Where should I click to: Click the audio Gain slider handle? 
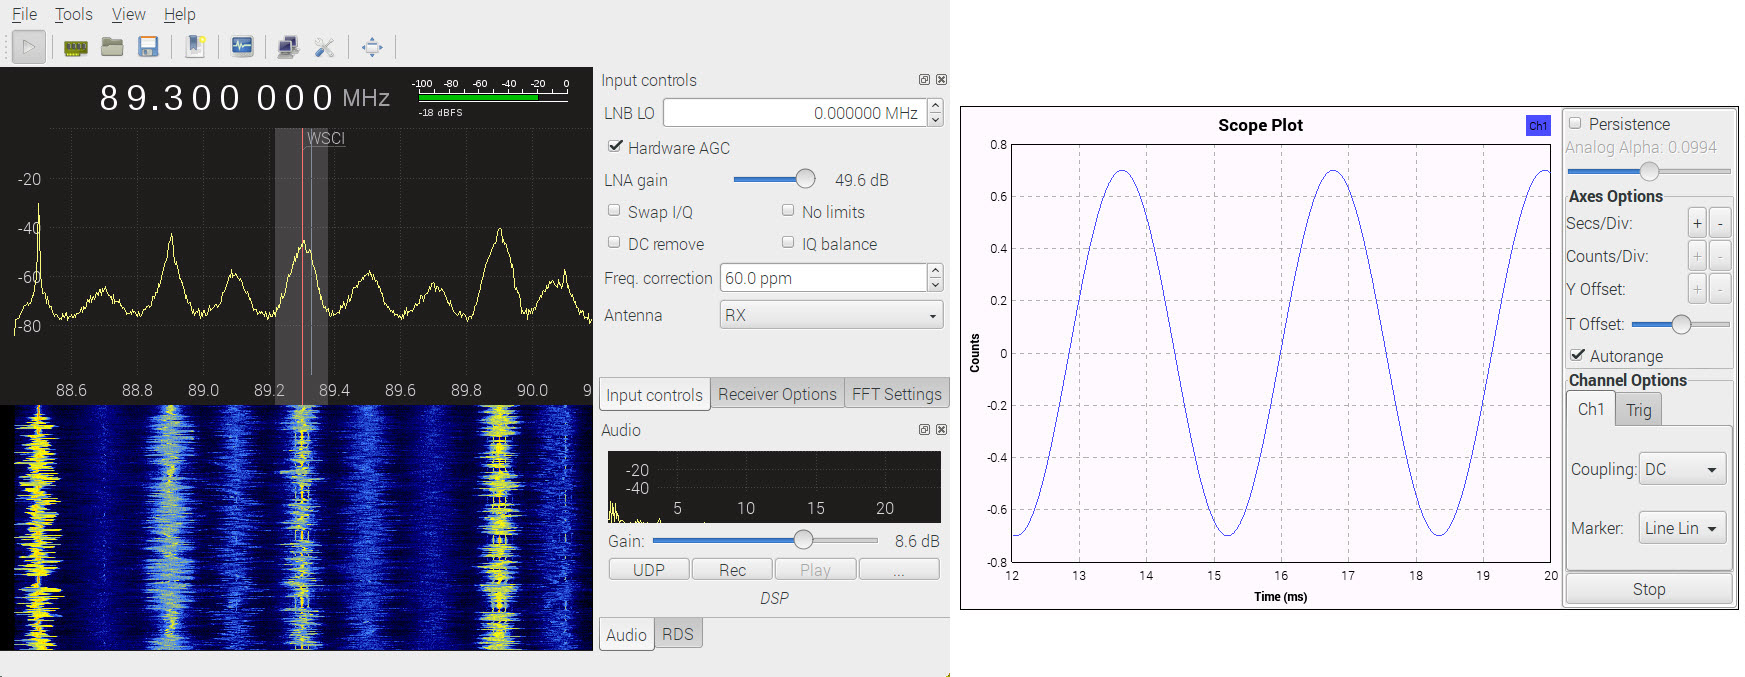(803, 540)
